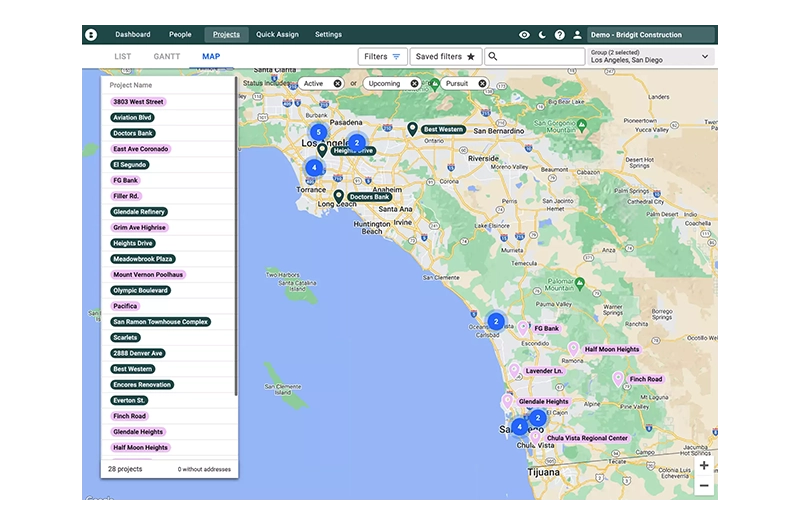Click the cluster marker 2 near Oceanside

coord(495,321)
